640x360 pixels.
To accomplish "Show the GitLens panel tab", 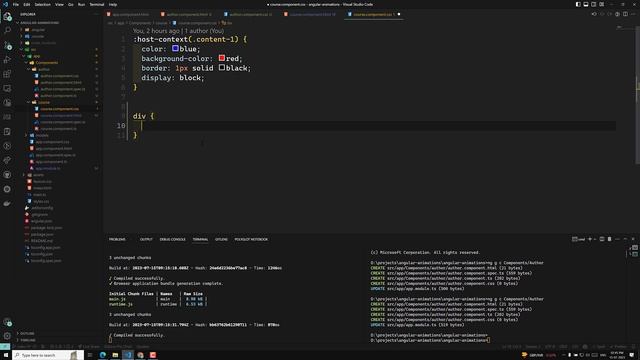I will click(221, 239).
